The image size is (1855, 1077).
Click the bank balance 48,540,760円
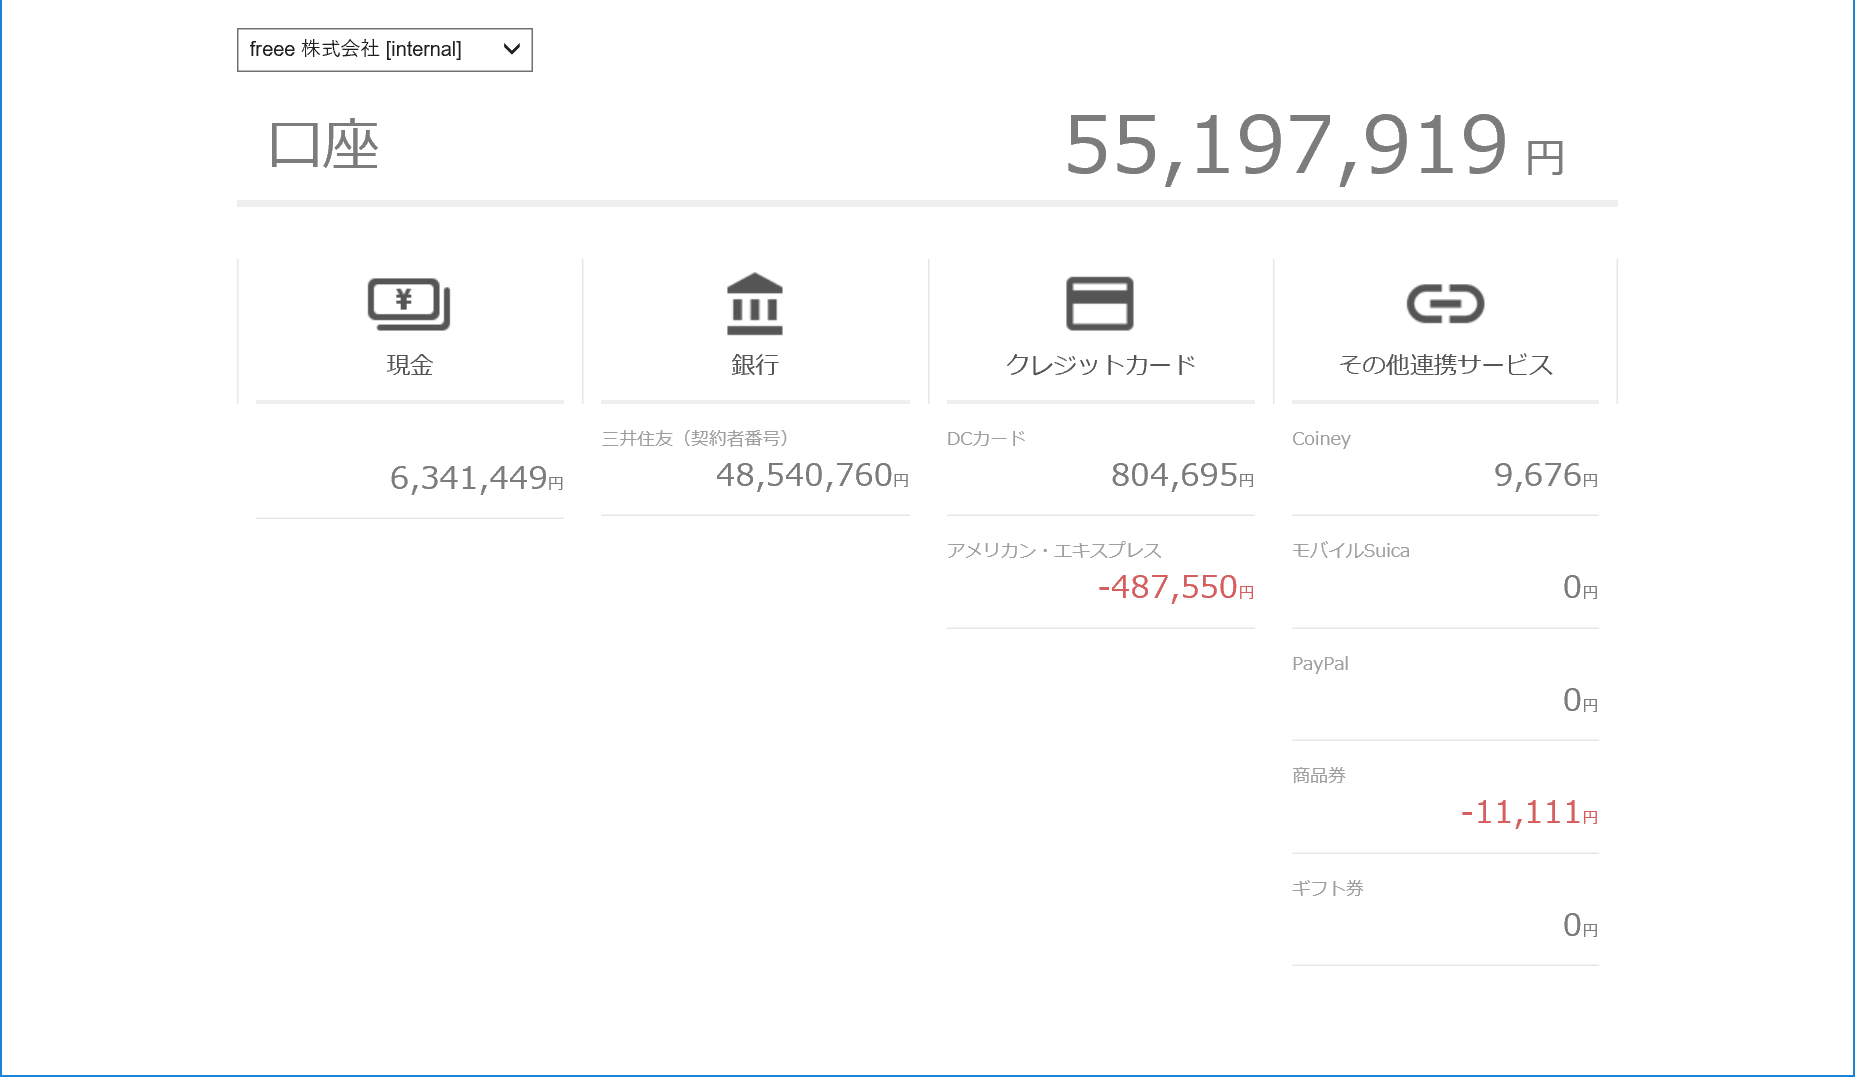(x=812, y=475)
